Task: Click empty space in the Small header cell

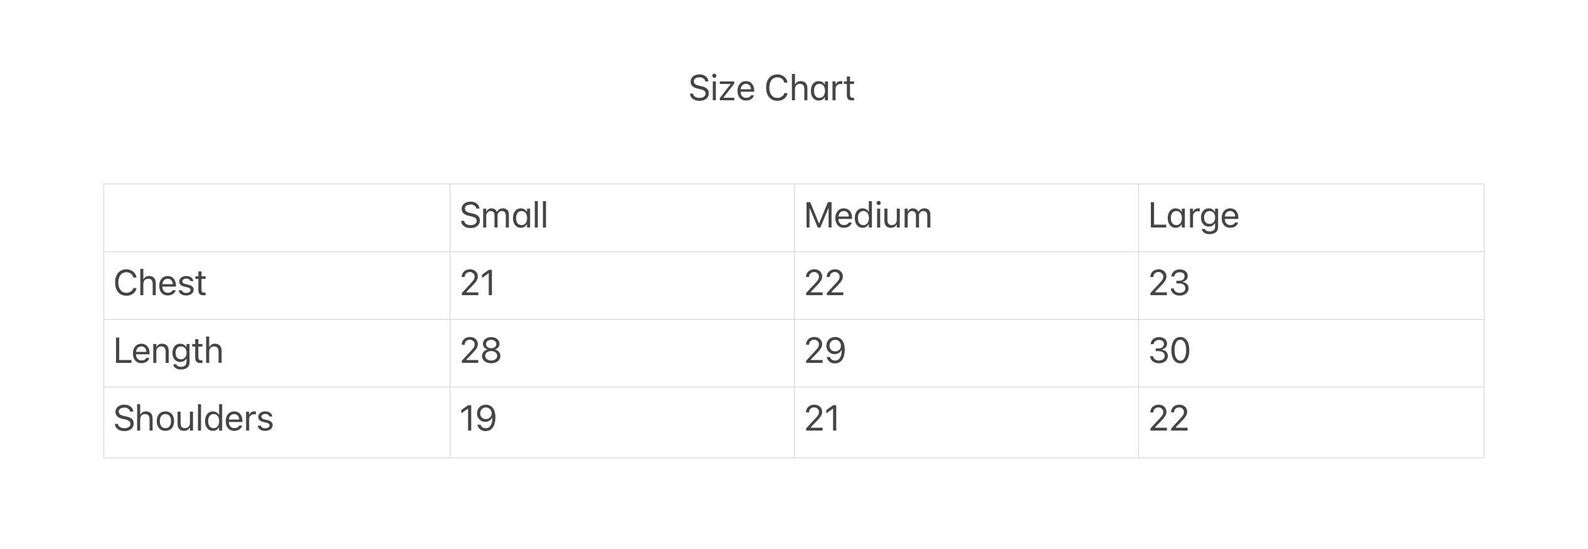Action: 680,217
